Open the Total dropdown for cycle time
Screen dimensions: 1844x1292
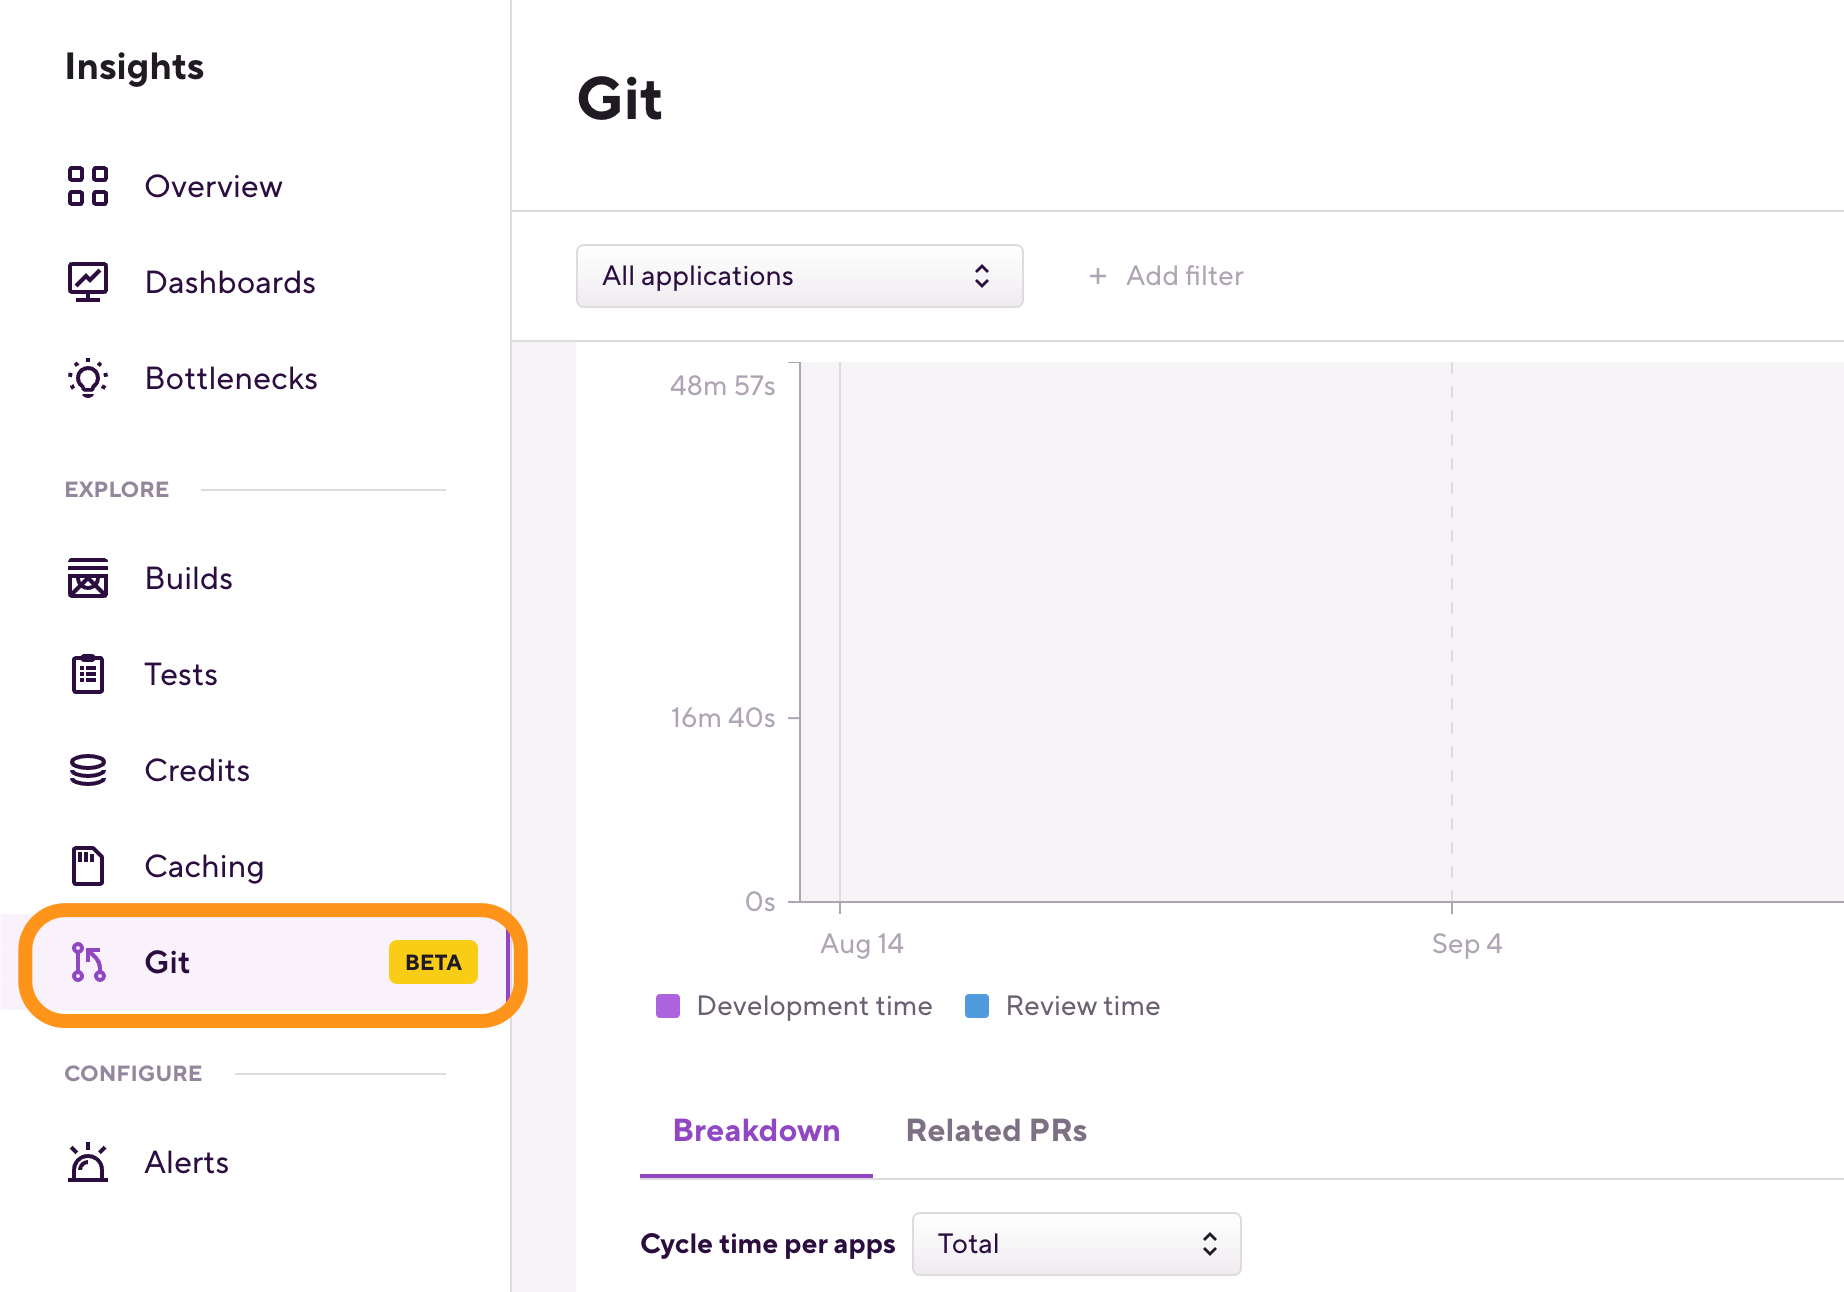[1076, 1244]
